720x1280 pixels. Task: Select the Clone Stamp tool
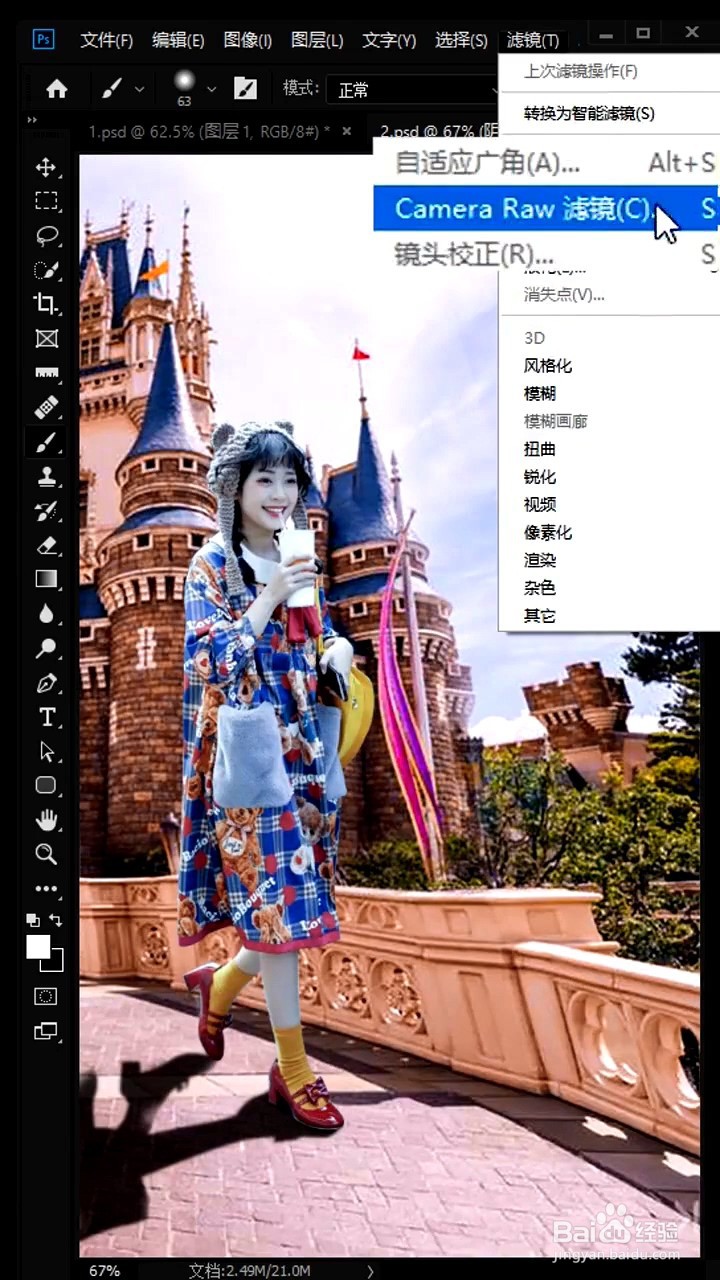coord(46,476)
